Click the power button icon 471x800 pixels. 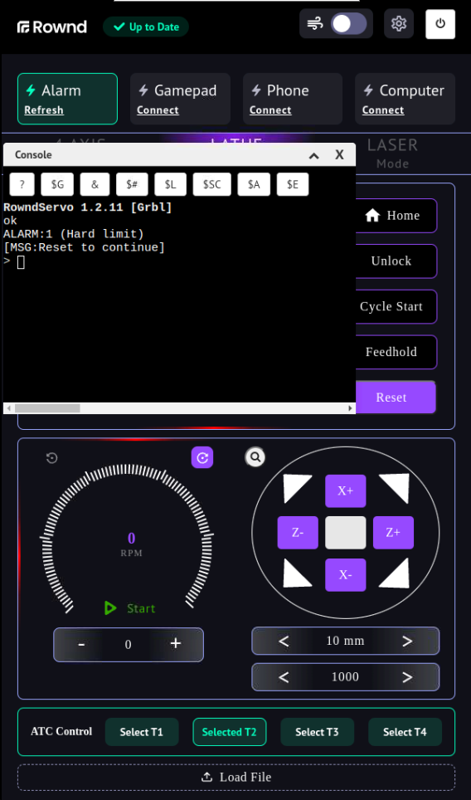coord(440,24)
